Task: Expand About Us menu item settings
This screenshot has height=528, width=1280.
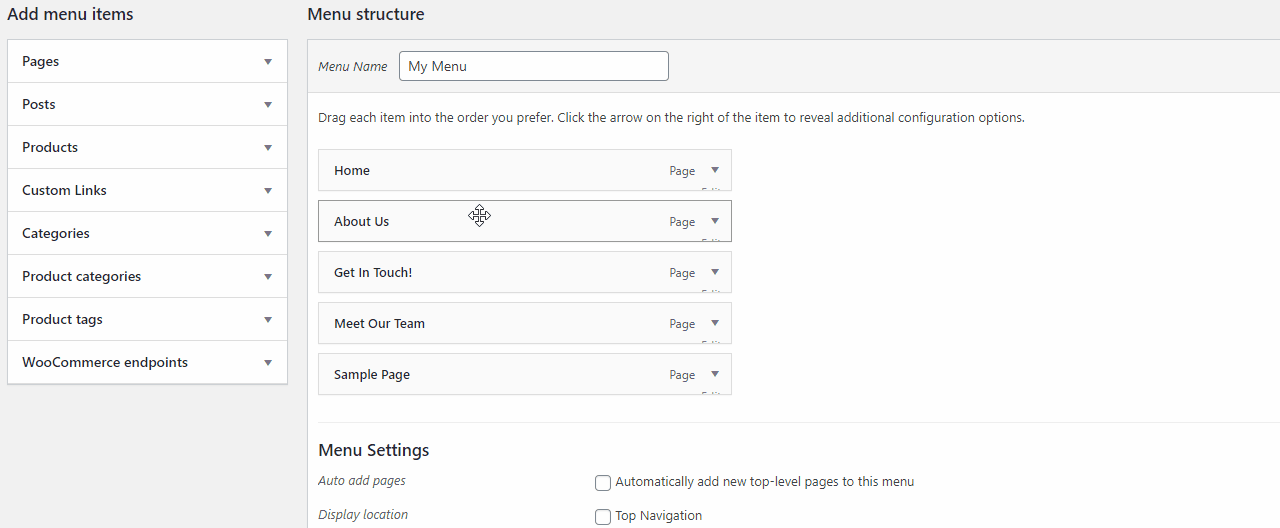Action: (x=715, y=221)
